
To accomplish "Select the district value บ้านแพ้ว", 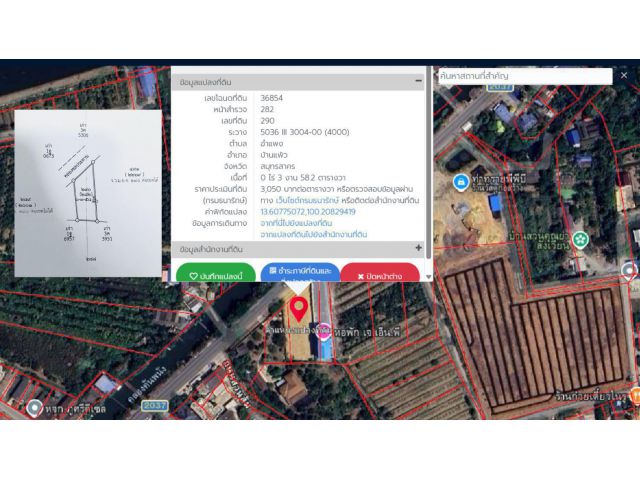I will [274, 155].
